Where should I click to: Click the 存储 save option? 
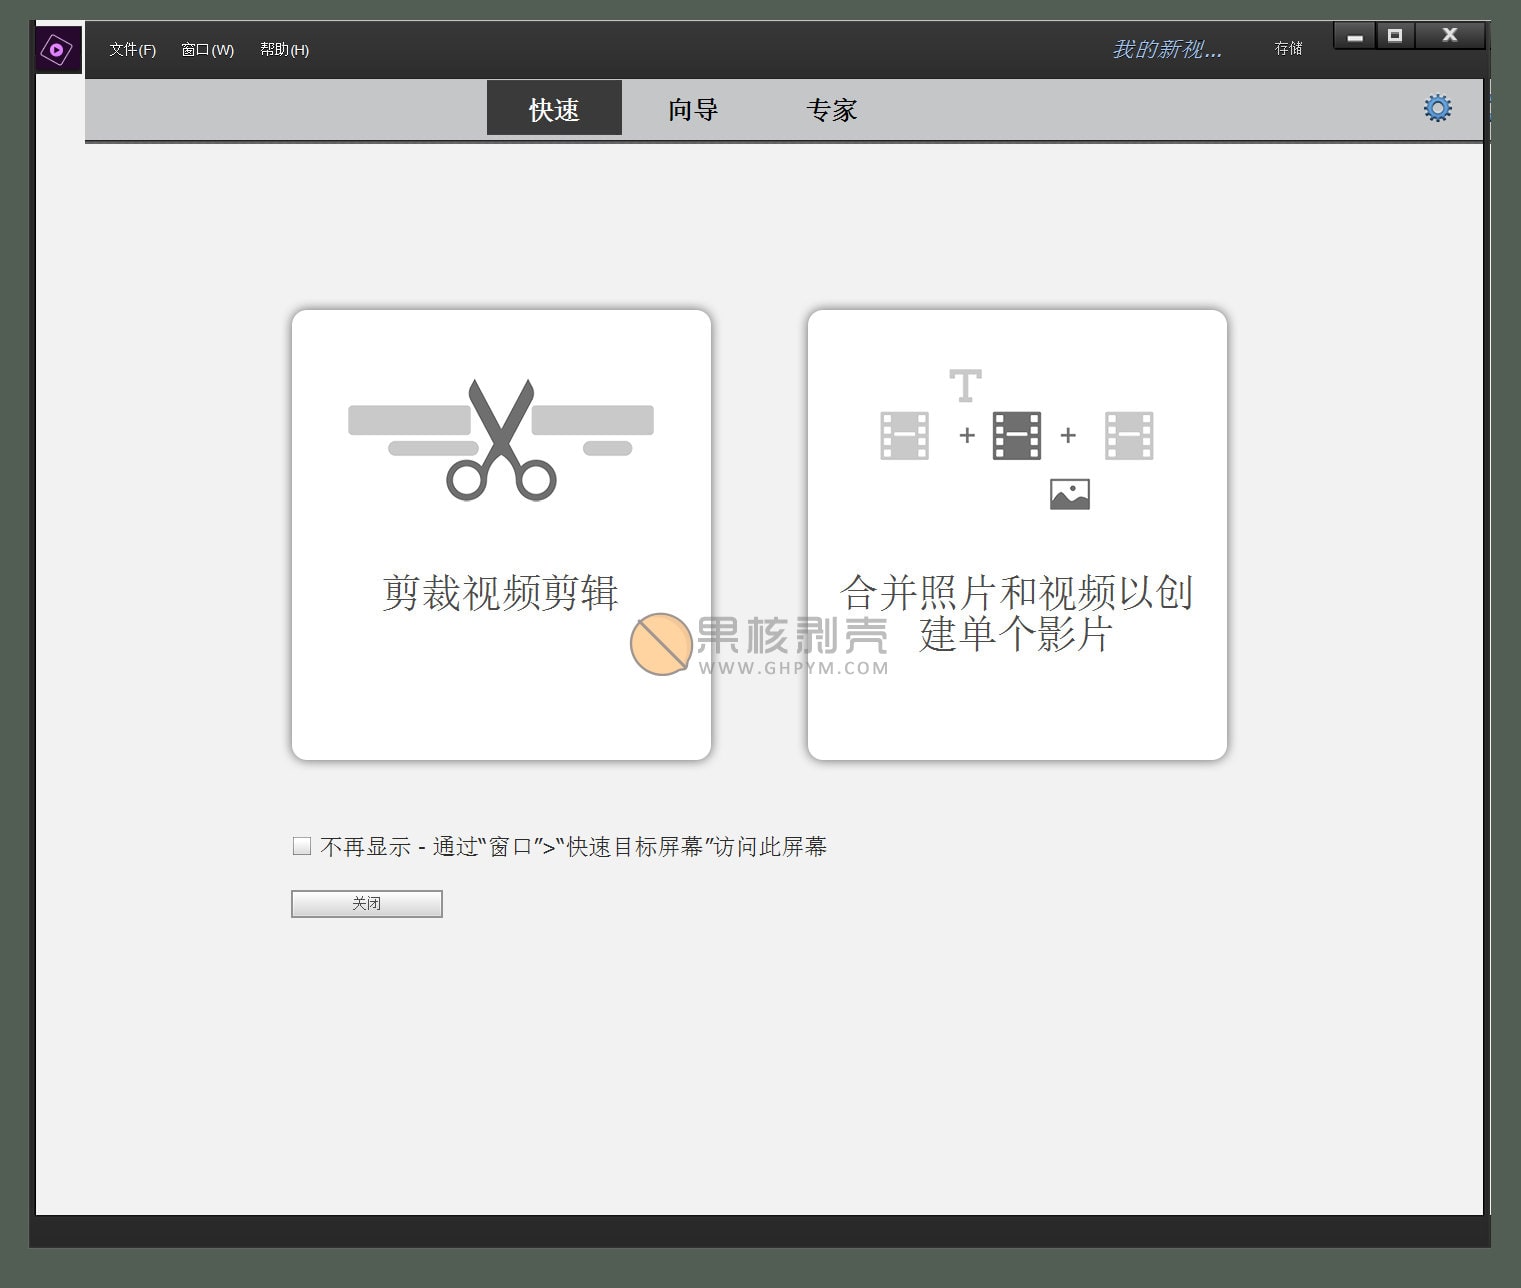tap(1287, 48)
